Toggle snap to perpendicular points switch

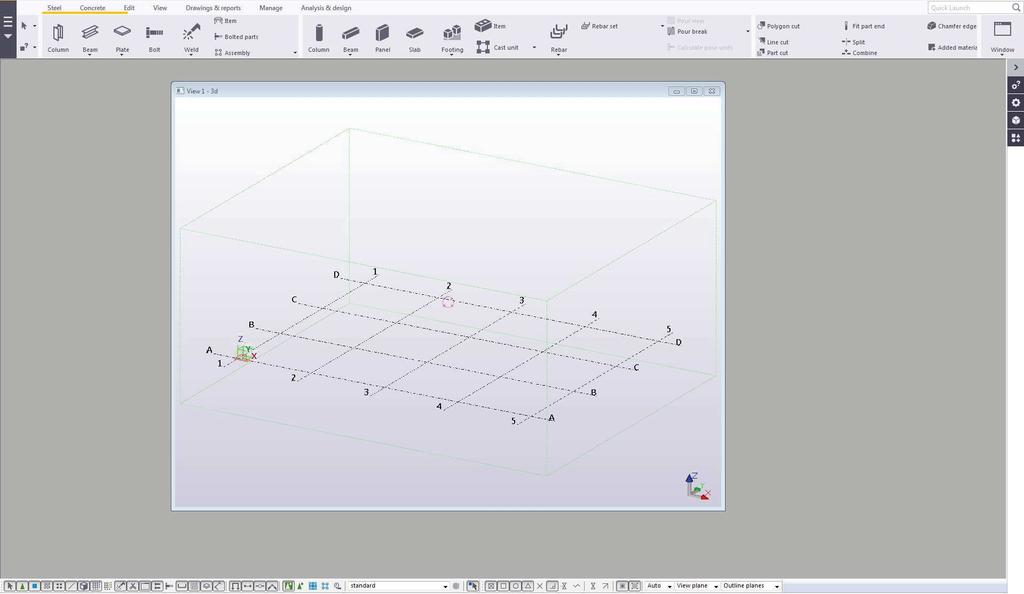point(552,586)
